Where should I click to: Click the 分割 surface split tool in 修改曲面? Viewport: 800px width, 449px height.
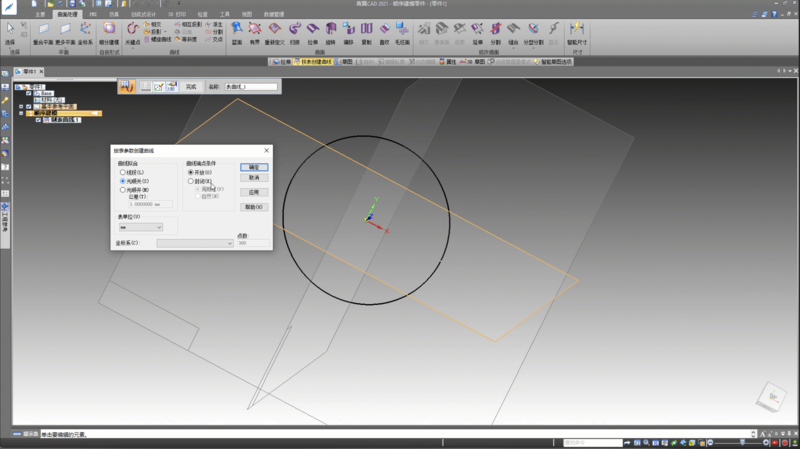pos(495,33)
